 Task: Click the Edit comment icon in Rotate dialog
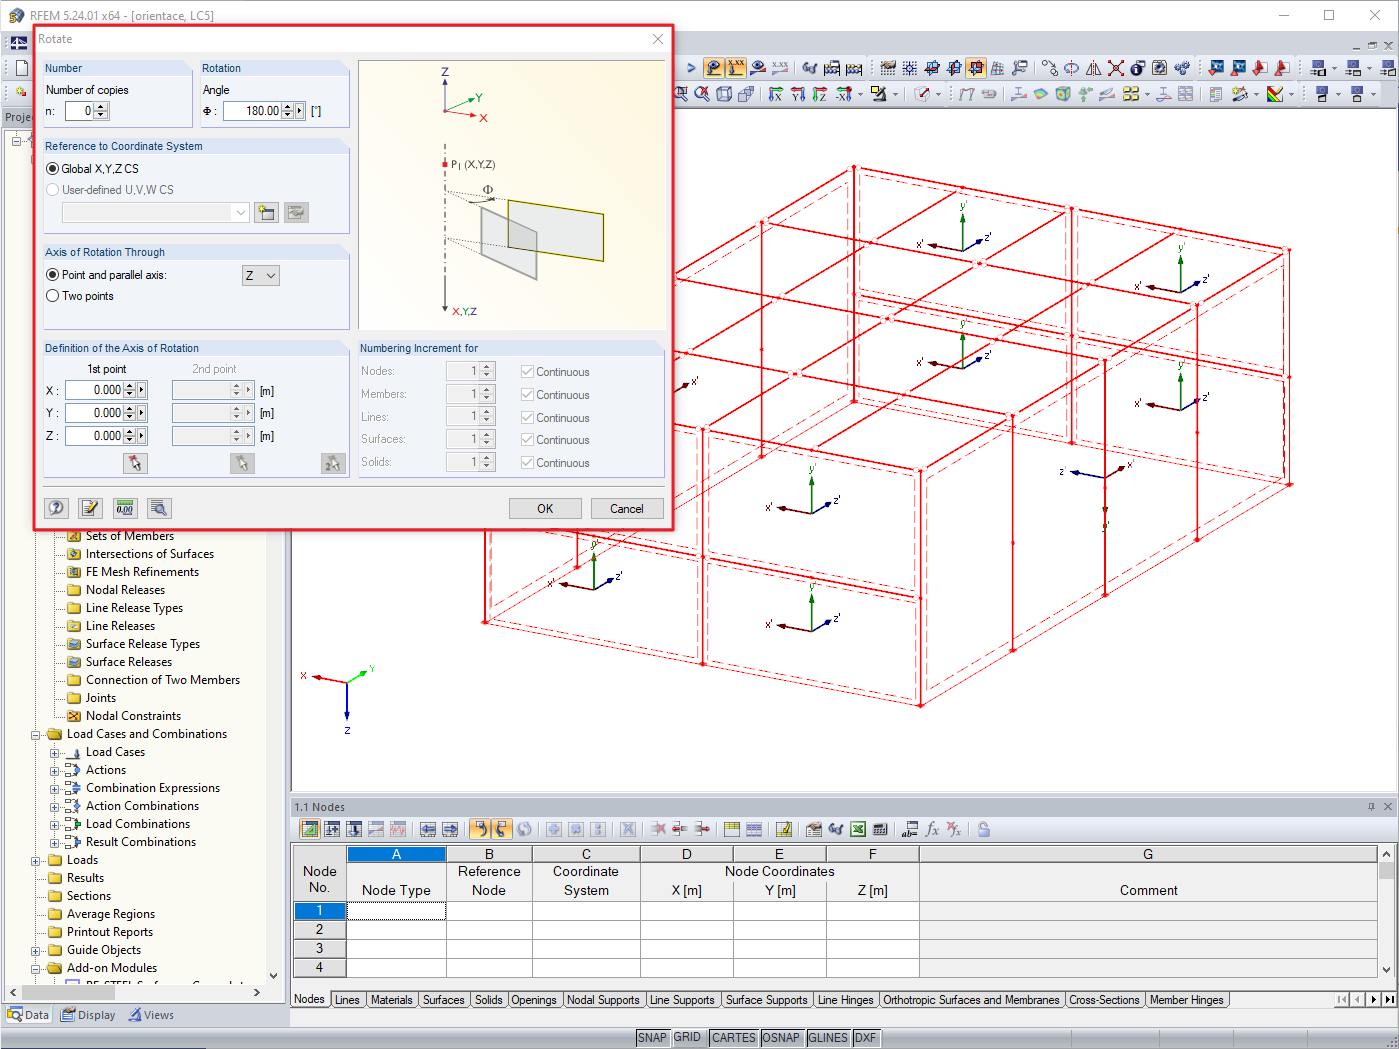(x=90, y=508)
